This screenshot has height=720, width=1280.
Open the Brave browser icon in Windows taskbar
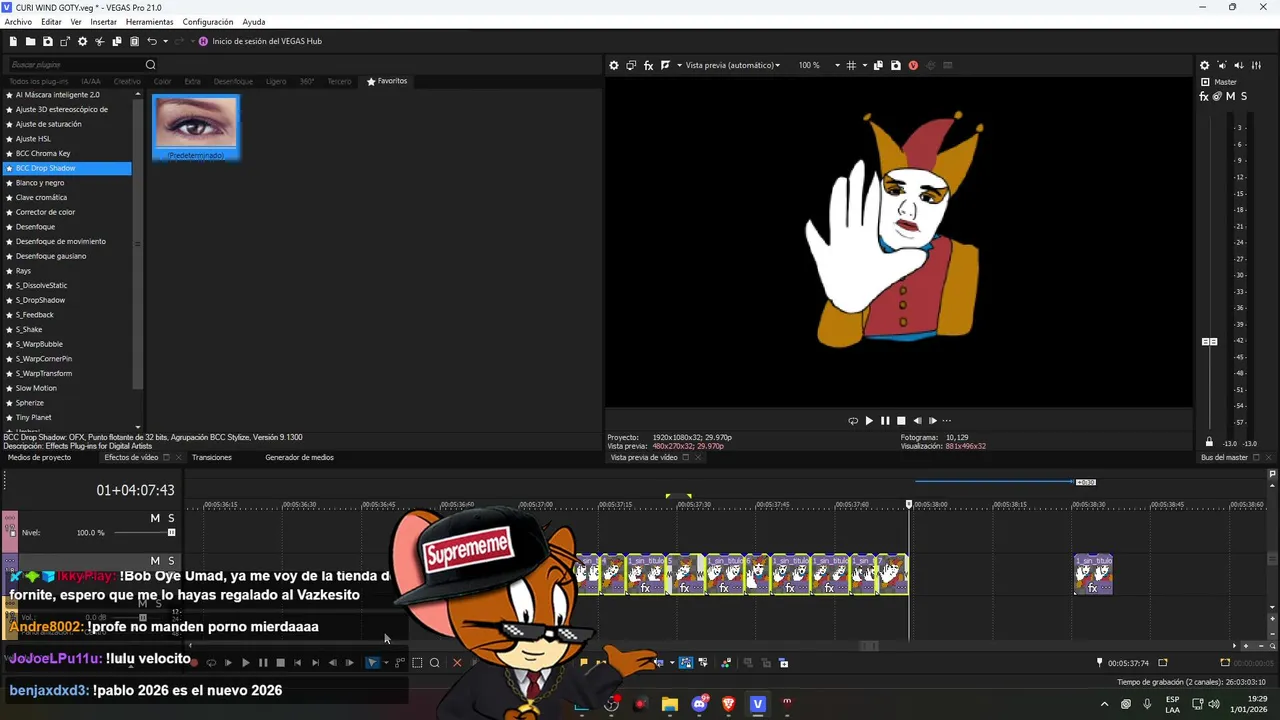pos(729,704)
